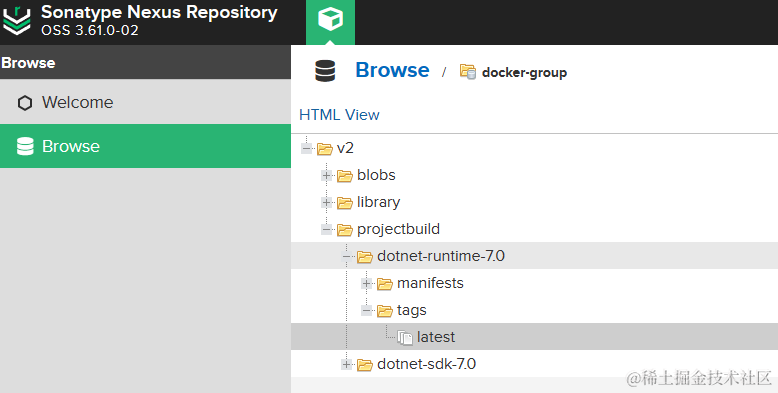The width and height of the screenshot is (778, 393).
Task: Open the Welcome sidebar menu item
Action: pyautogui.click(x=145, y=102)
